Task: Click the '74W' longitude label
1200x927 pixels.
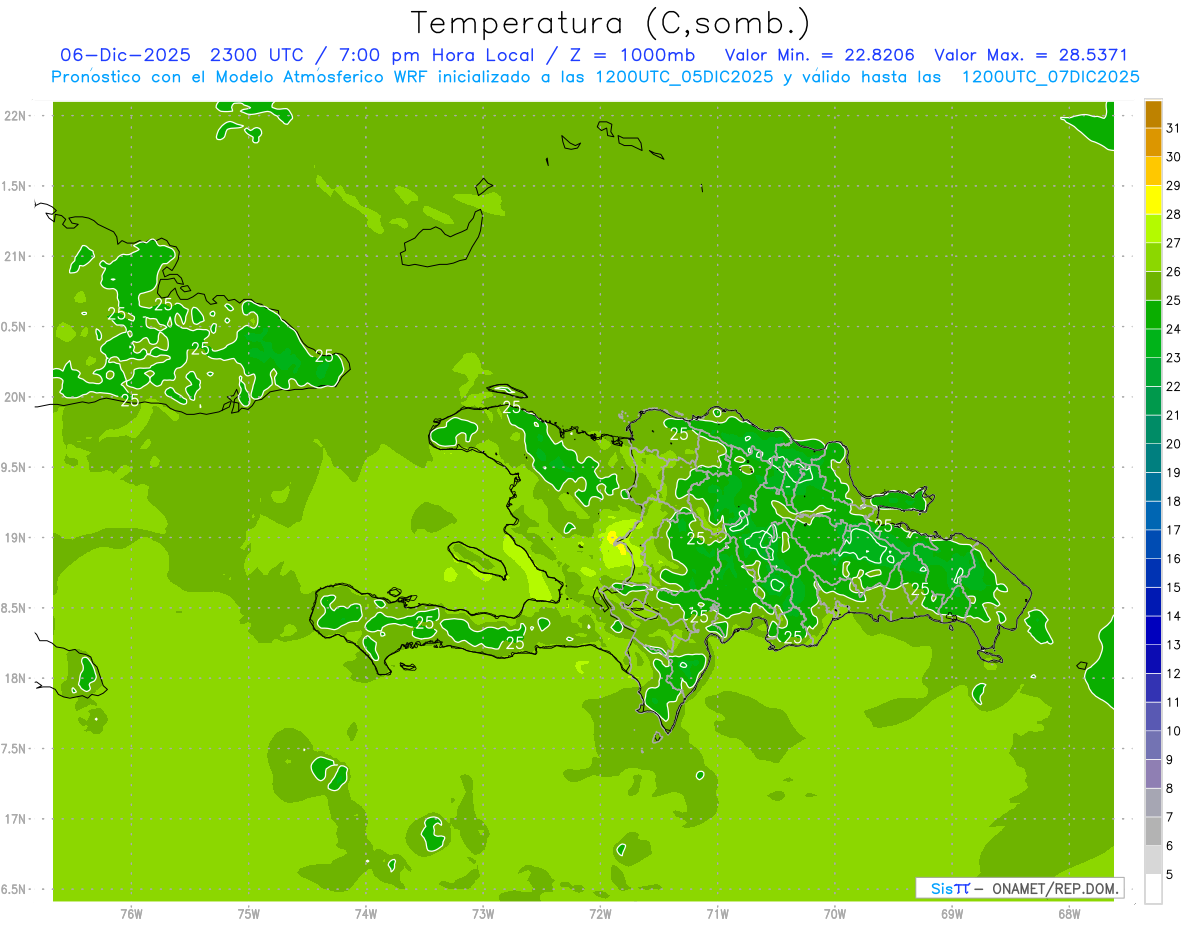Action: click(x=366, y=914)
